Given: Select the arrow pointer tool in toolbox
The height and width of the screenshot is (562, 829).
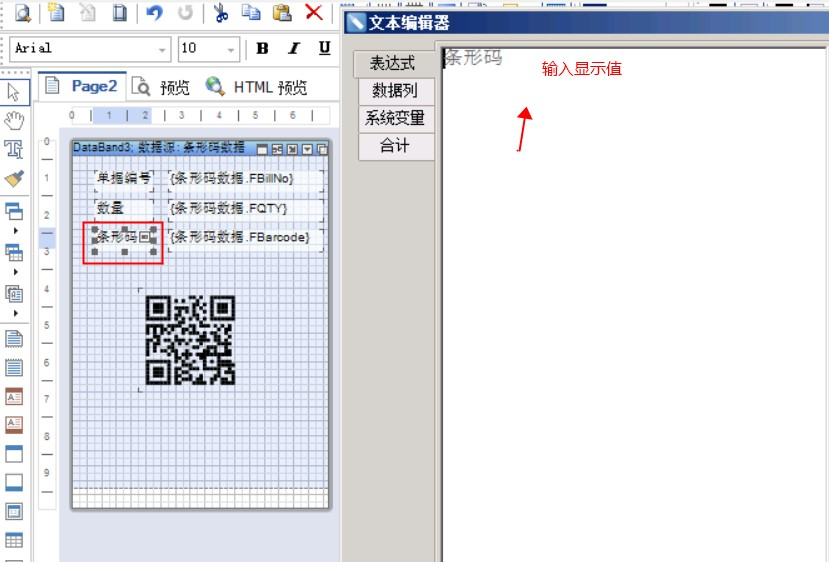Looking at the screenshot, I should click(14, 92).
